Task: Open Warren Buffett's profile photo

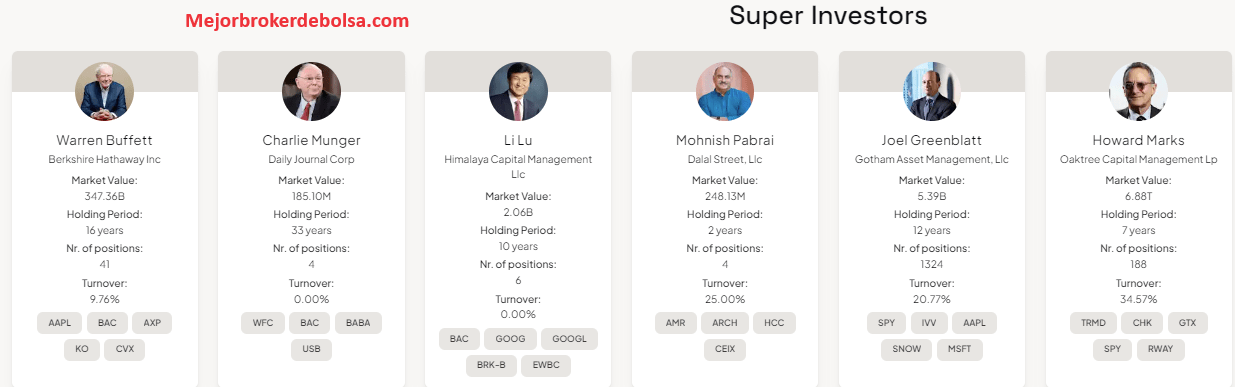Action: (x=104, y=92)
